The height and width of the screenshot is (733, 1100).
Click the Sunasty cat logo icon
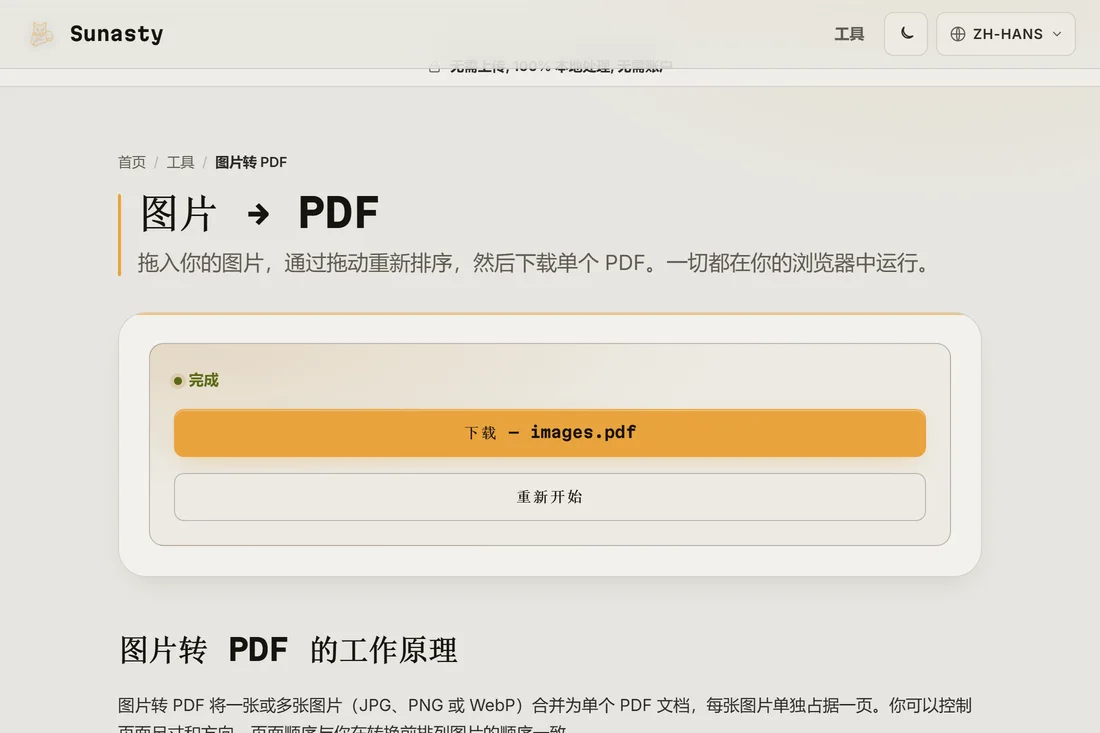(x=41, y=34)
